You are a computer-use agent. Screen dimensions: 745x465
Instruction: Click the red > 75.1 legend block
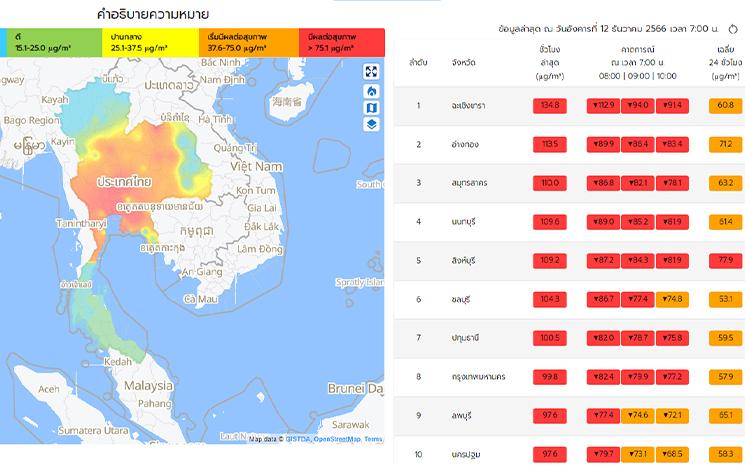[x=342, y=43]
